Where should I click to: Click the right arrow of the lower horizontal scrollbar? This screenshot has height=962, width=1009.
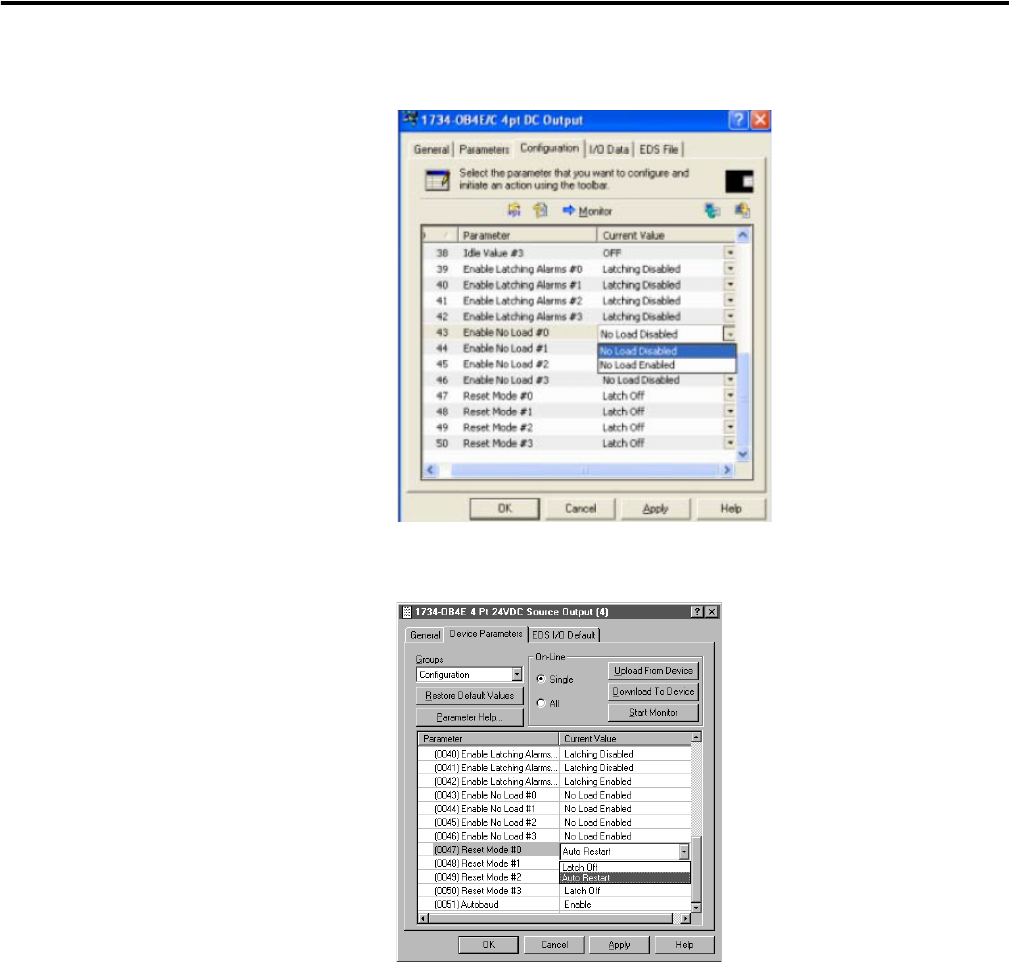[685, 918]
